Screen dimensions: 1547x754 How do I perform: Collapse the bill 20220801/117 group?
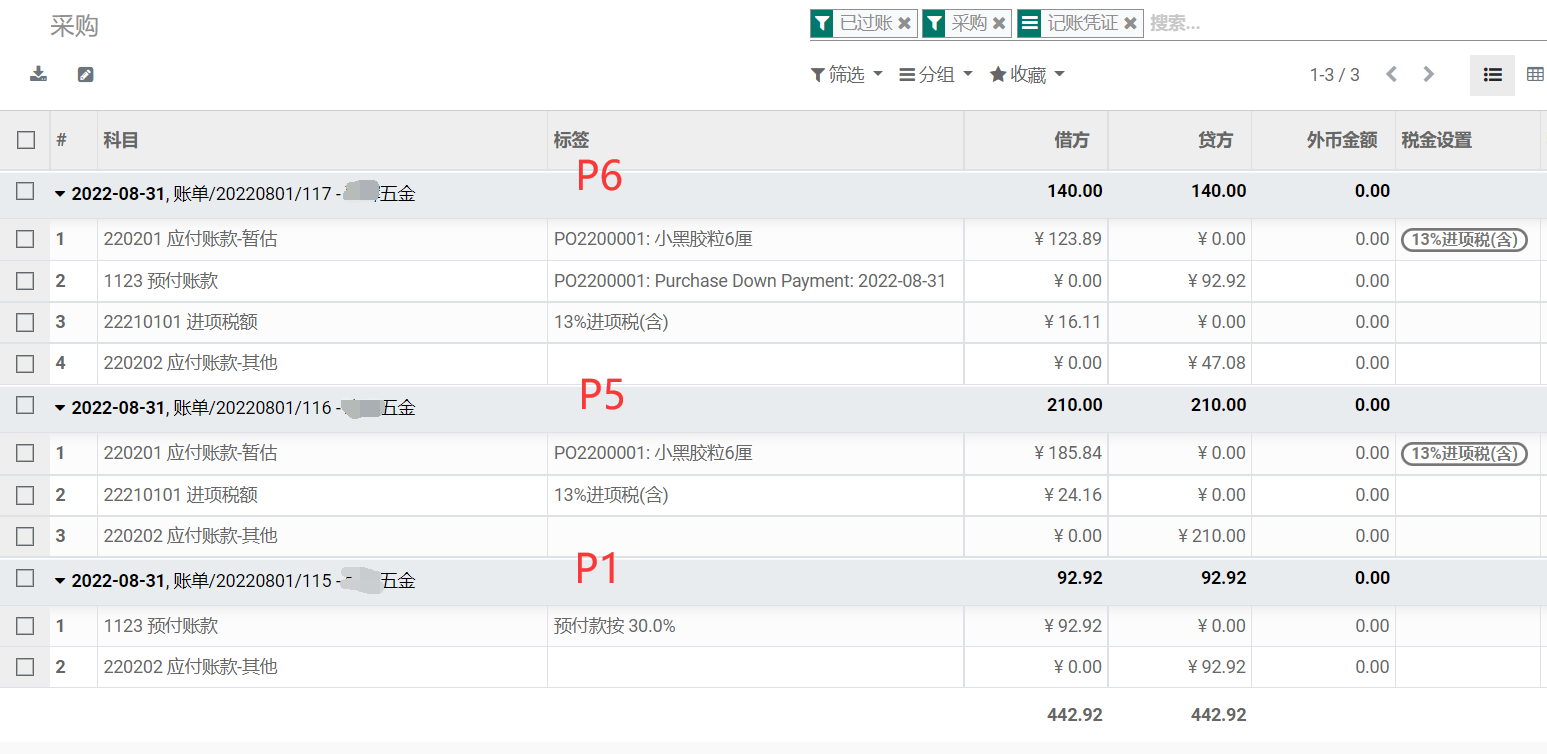pos(60,193)
